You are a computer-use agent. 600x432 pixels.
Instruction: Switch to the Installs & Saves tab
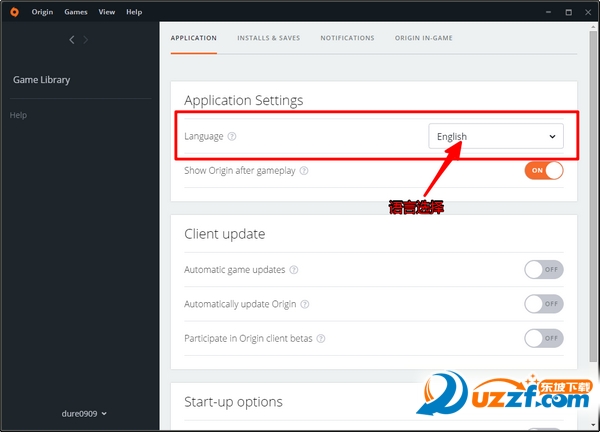tap(268, 38)
